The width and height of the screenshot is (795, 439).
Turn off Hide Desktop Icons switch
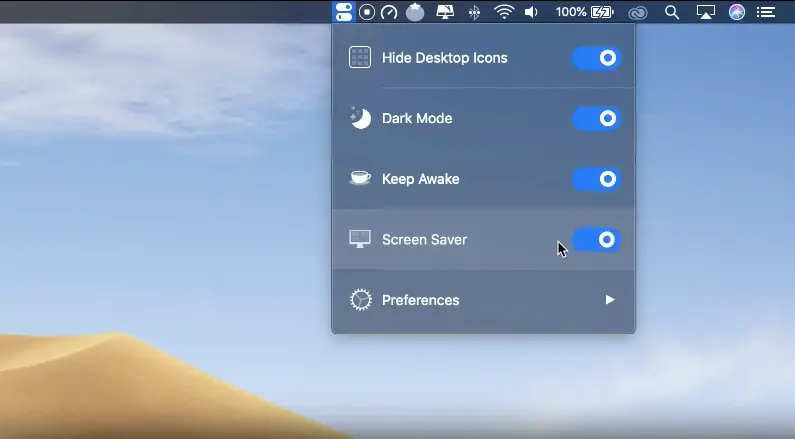click(x=596, y=58)
